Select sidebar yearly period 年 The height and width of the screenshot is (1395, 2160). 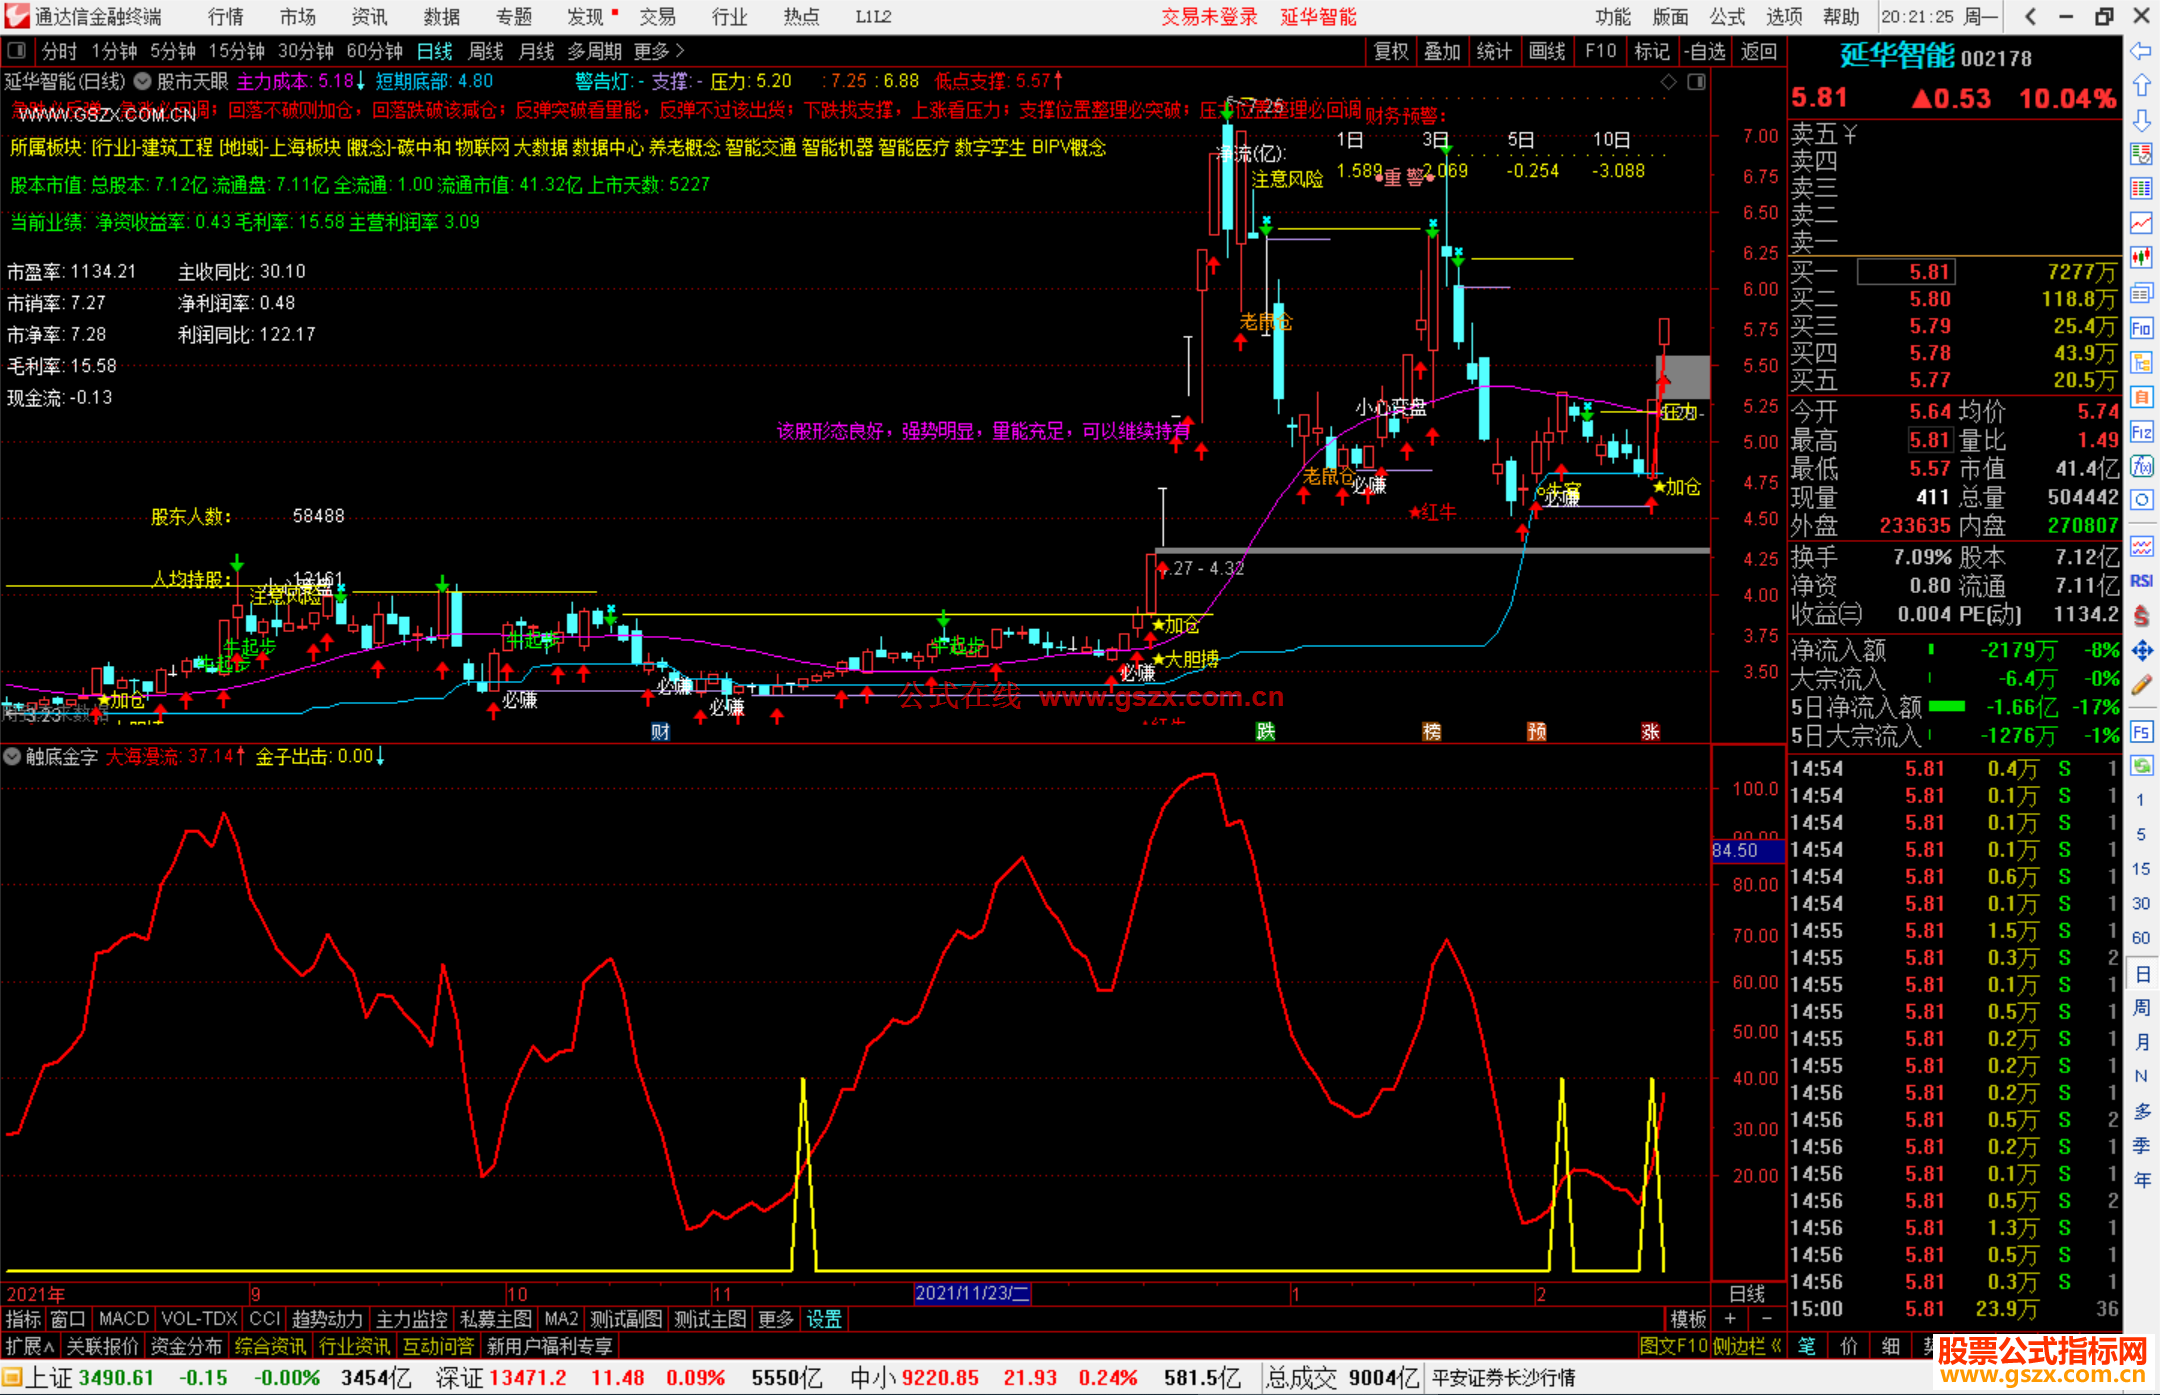point(2141,1181)
